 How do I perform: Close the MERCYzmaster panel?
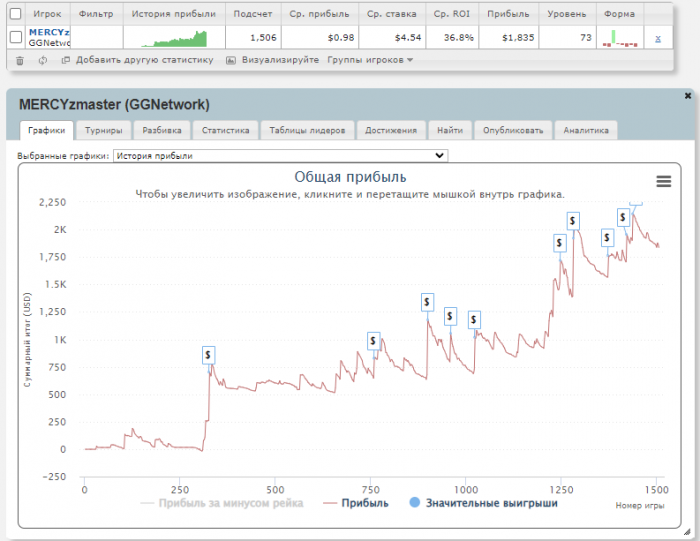688,96
